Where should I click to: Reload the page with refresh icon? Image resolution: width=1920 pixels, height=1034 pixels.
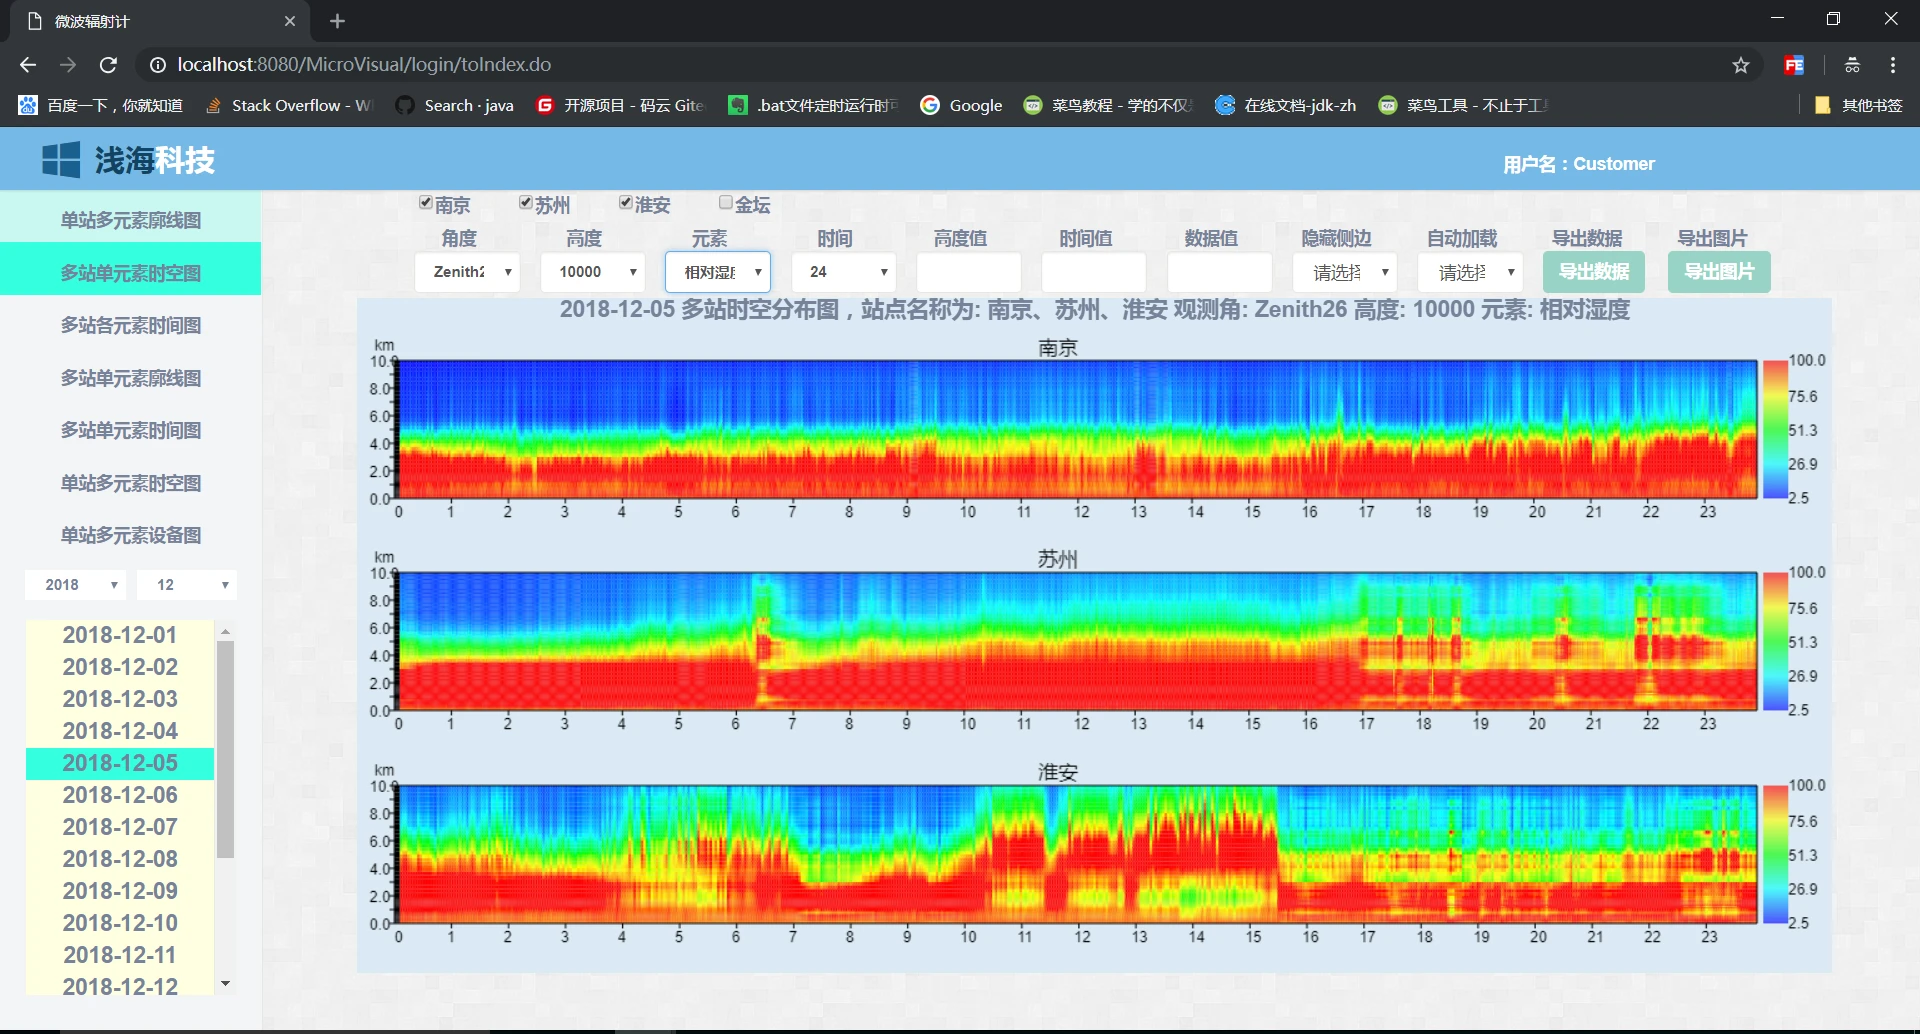pyautogui.click(x=108, y=65)
